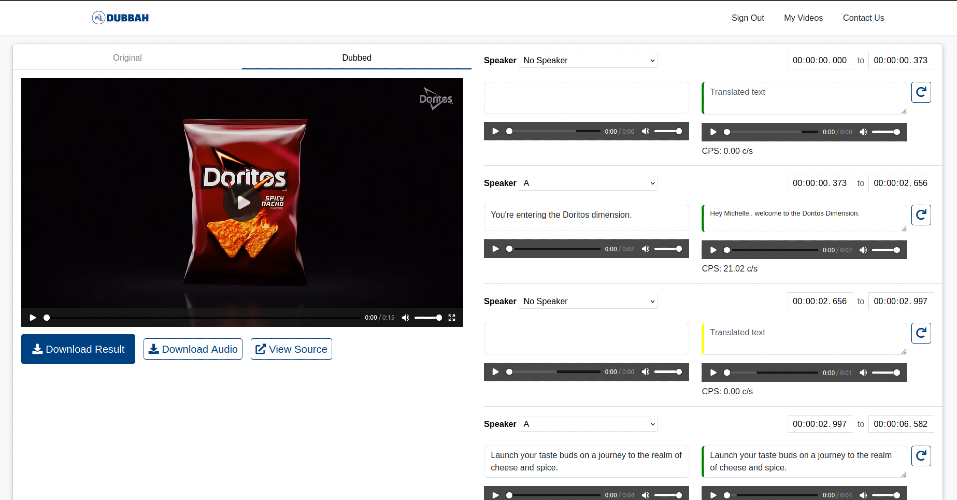
Task: Mute first segment's original audio player
Action: pyautogui.click(x=646, y=131)
